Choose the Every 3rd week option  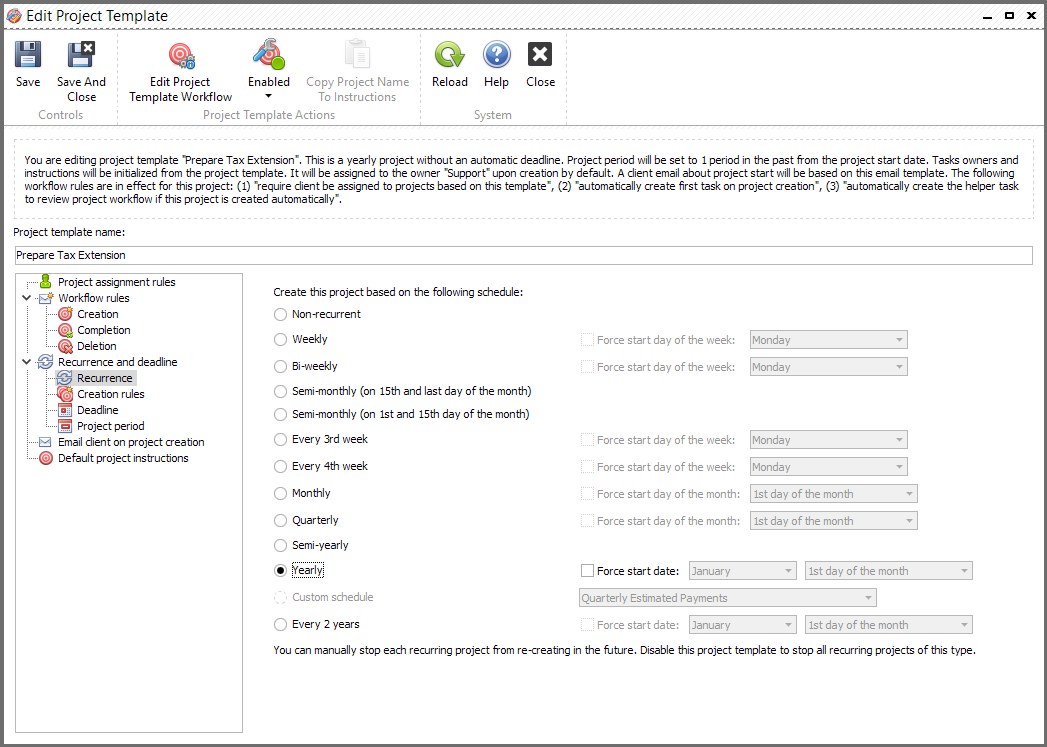pos(280,439)
